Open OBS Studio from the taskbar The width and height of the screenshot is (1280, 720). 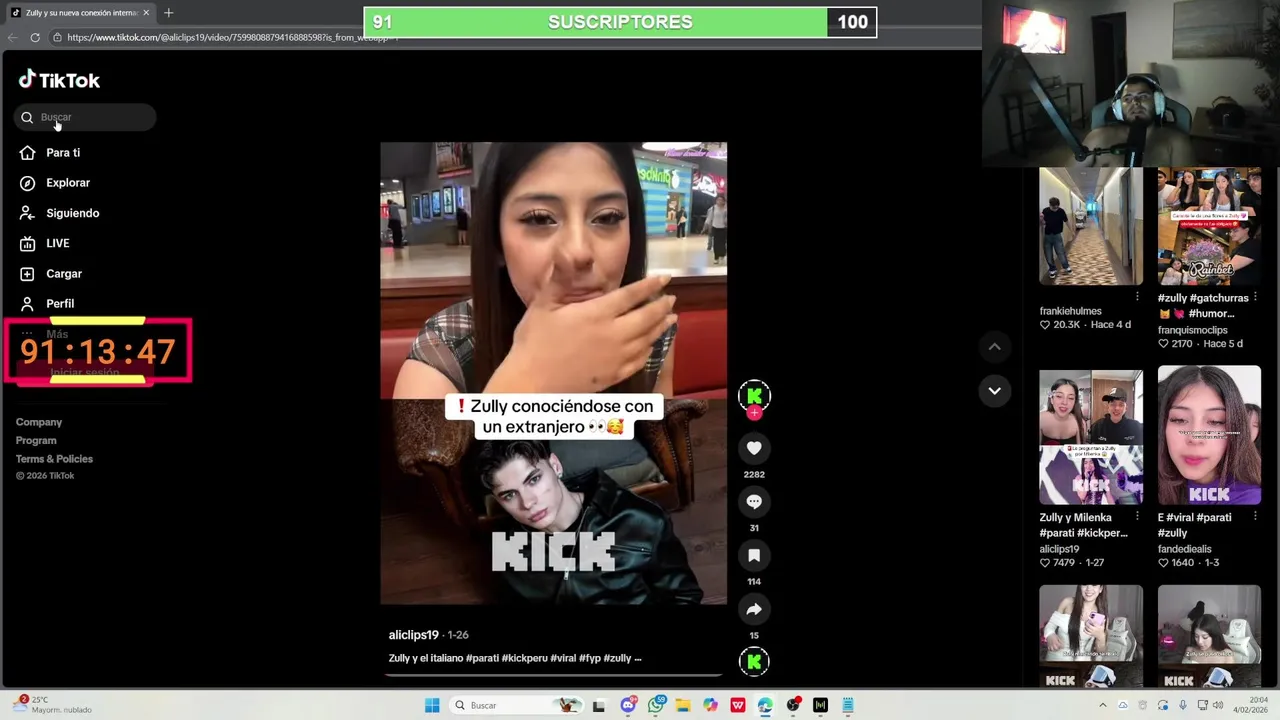tap(793, 705)
